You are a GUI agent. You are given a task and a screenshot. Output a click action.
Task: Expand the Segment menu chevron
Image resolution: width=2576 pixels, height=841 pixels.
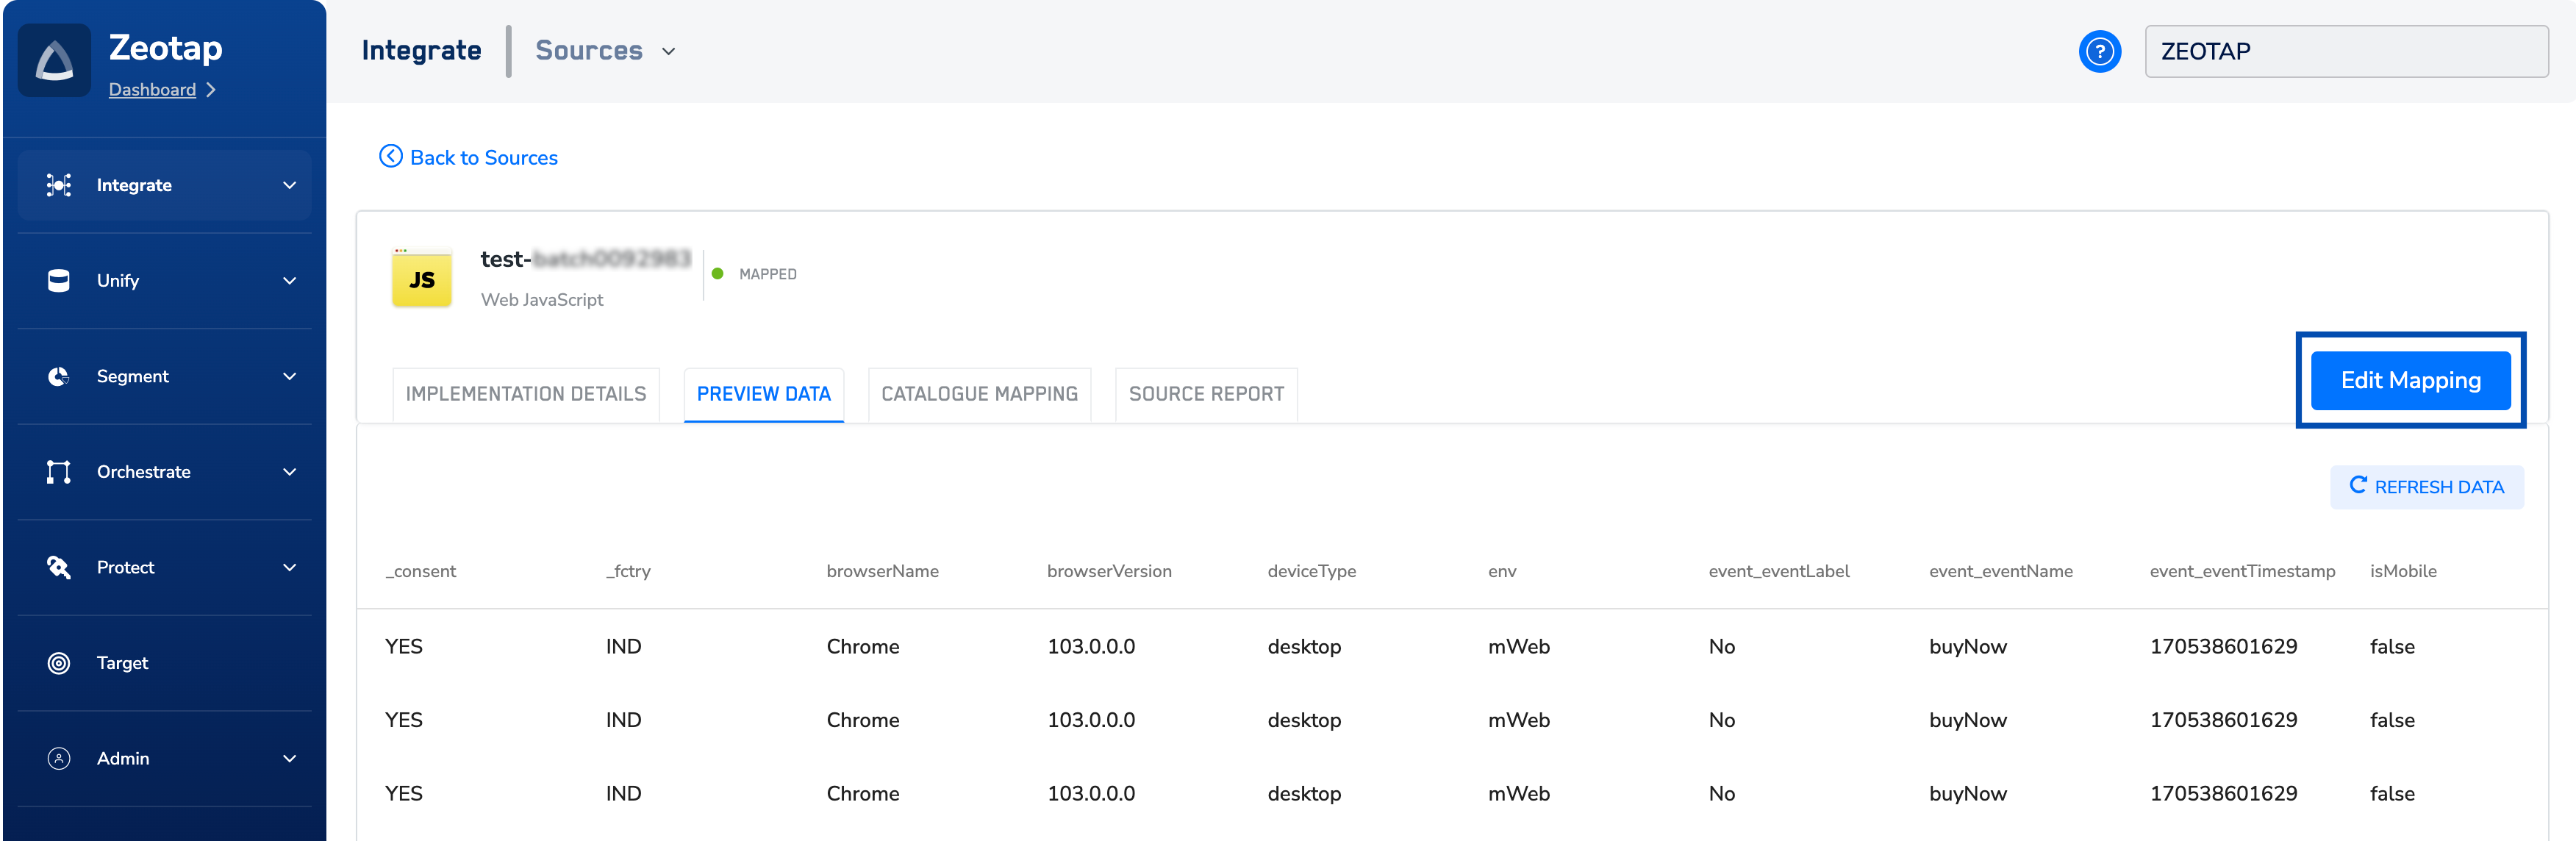289,377
